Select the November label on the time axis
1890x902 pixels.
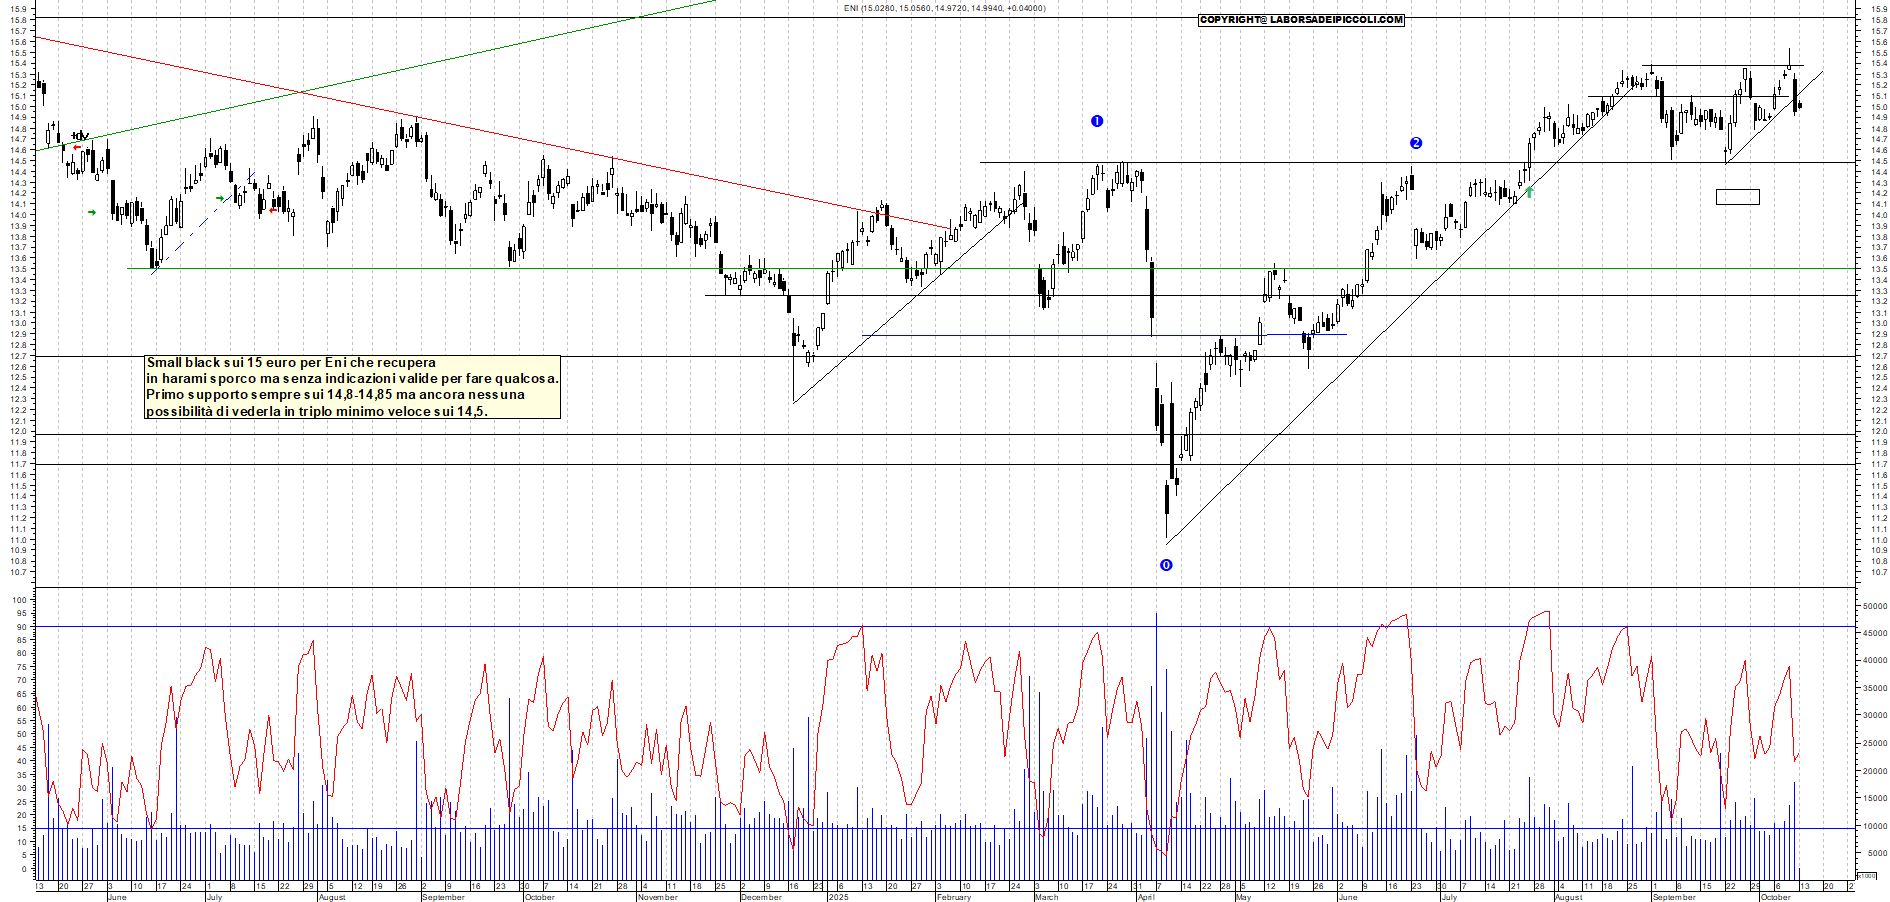coord(658,897)
